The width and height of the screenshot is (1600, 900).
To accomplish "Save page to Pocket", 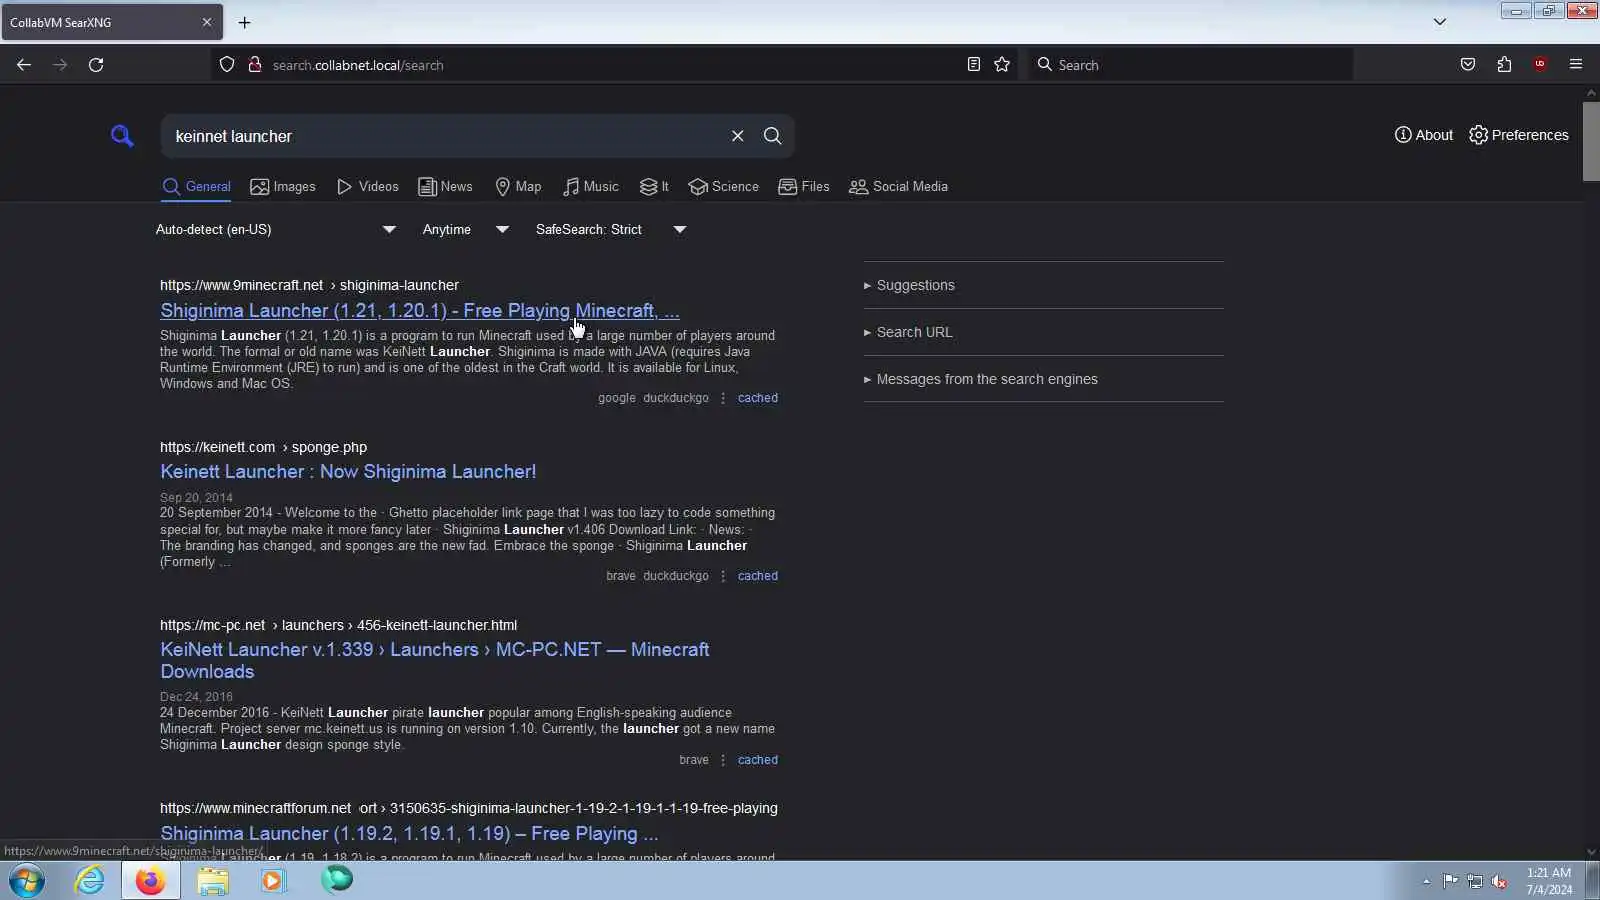I will [1468, 65].
